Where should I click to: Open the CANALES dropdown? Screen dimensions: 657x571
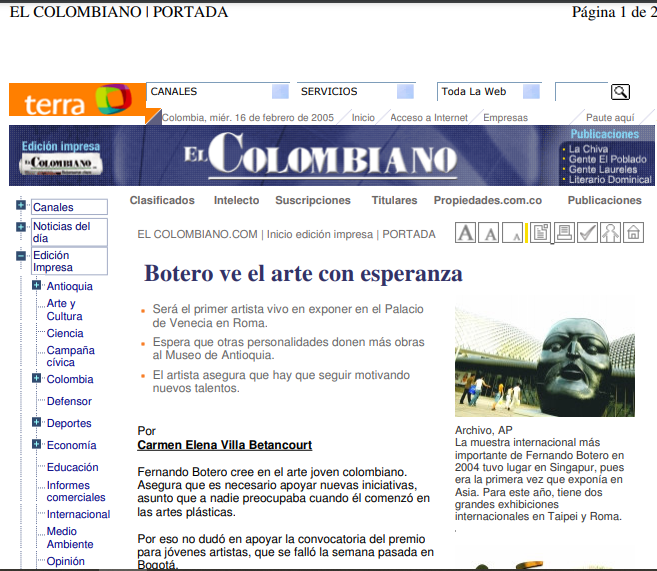pyautogui.click(x=280, y=92)
